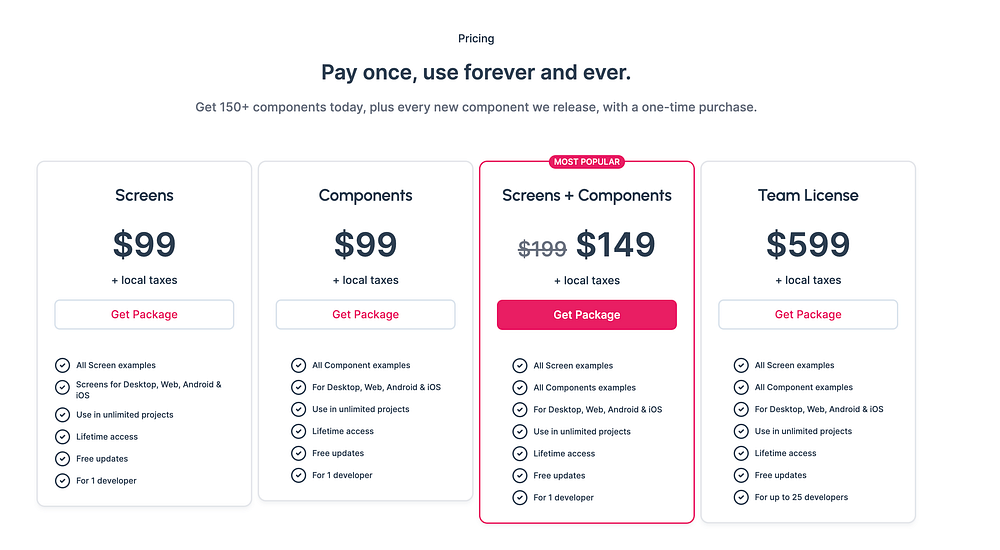
Task: Click the MOST POPULAR badge
Action: tap(587, 162)
